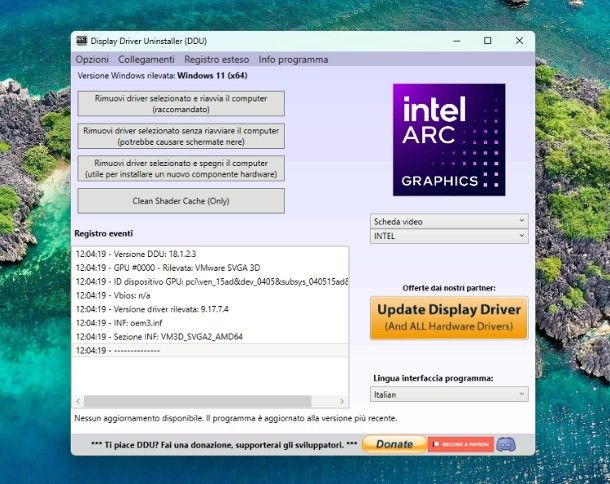Click the Become a Patron button

point(460,444)
